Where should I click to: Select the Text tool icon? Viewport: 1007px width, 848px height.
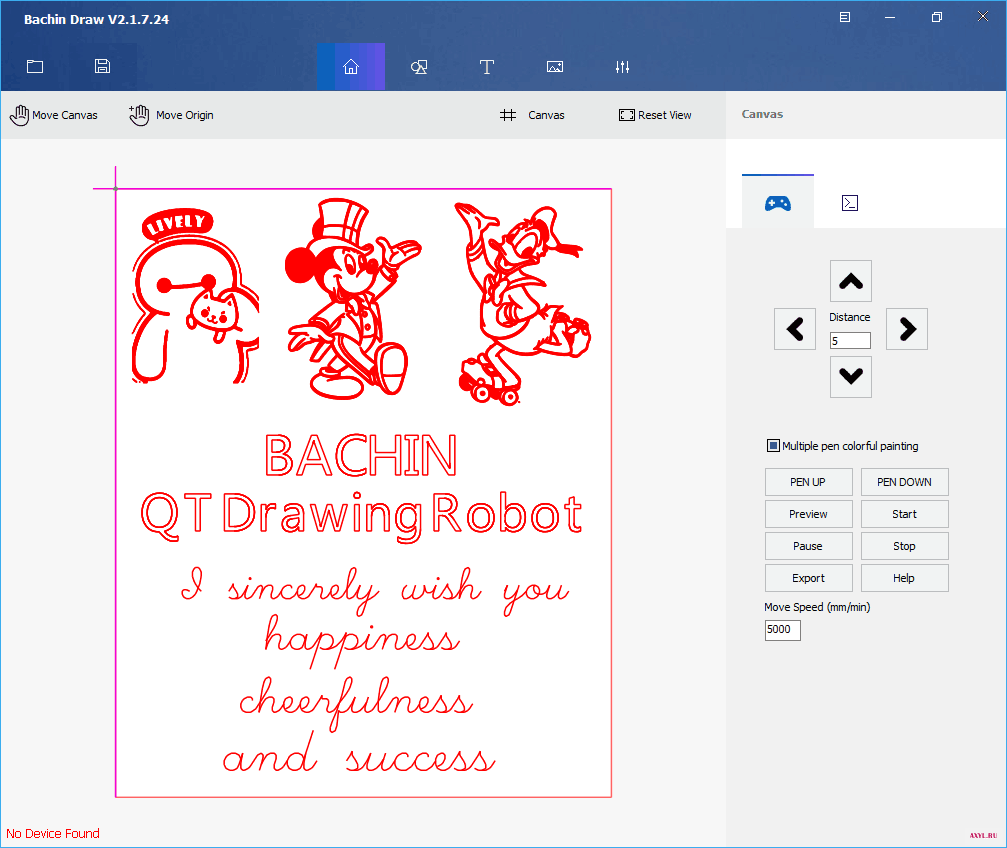pyautogui.click(x=487, y=67)
